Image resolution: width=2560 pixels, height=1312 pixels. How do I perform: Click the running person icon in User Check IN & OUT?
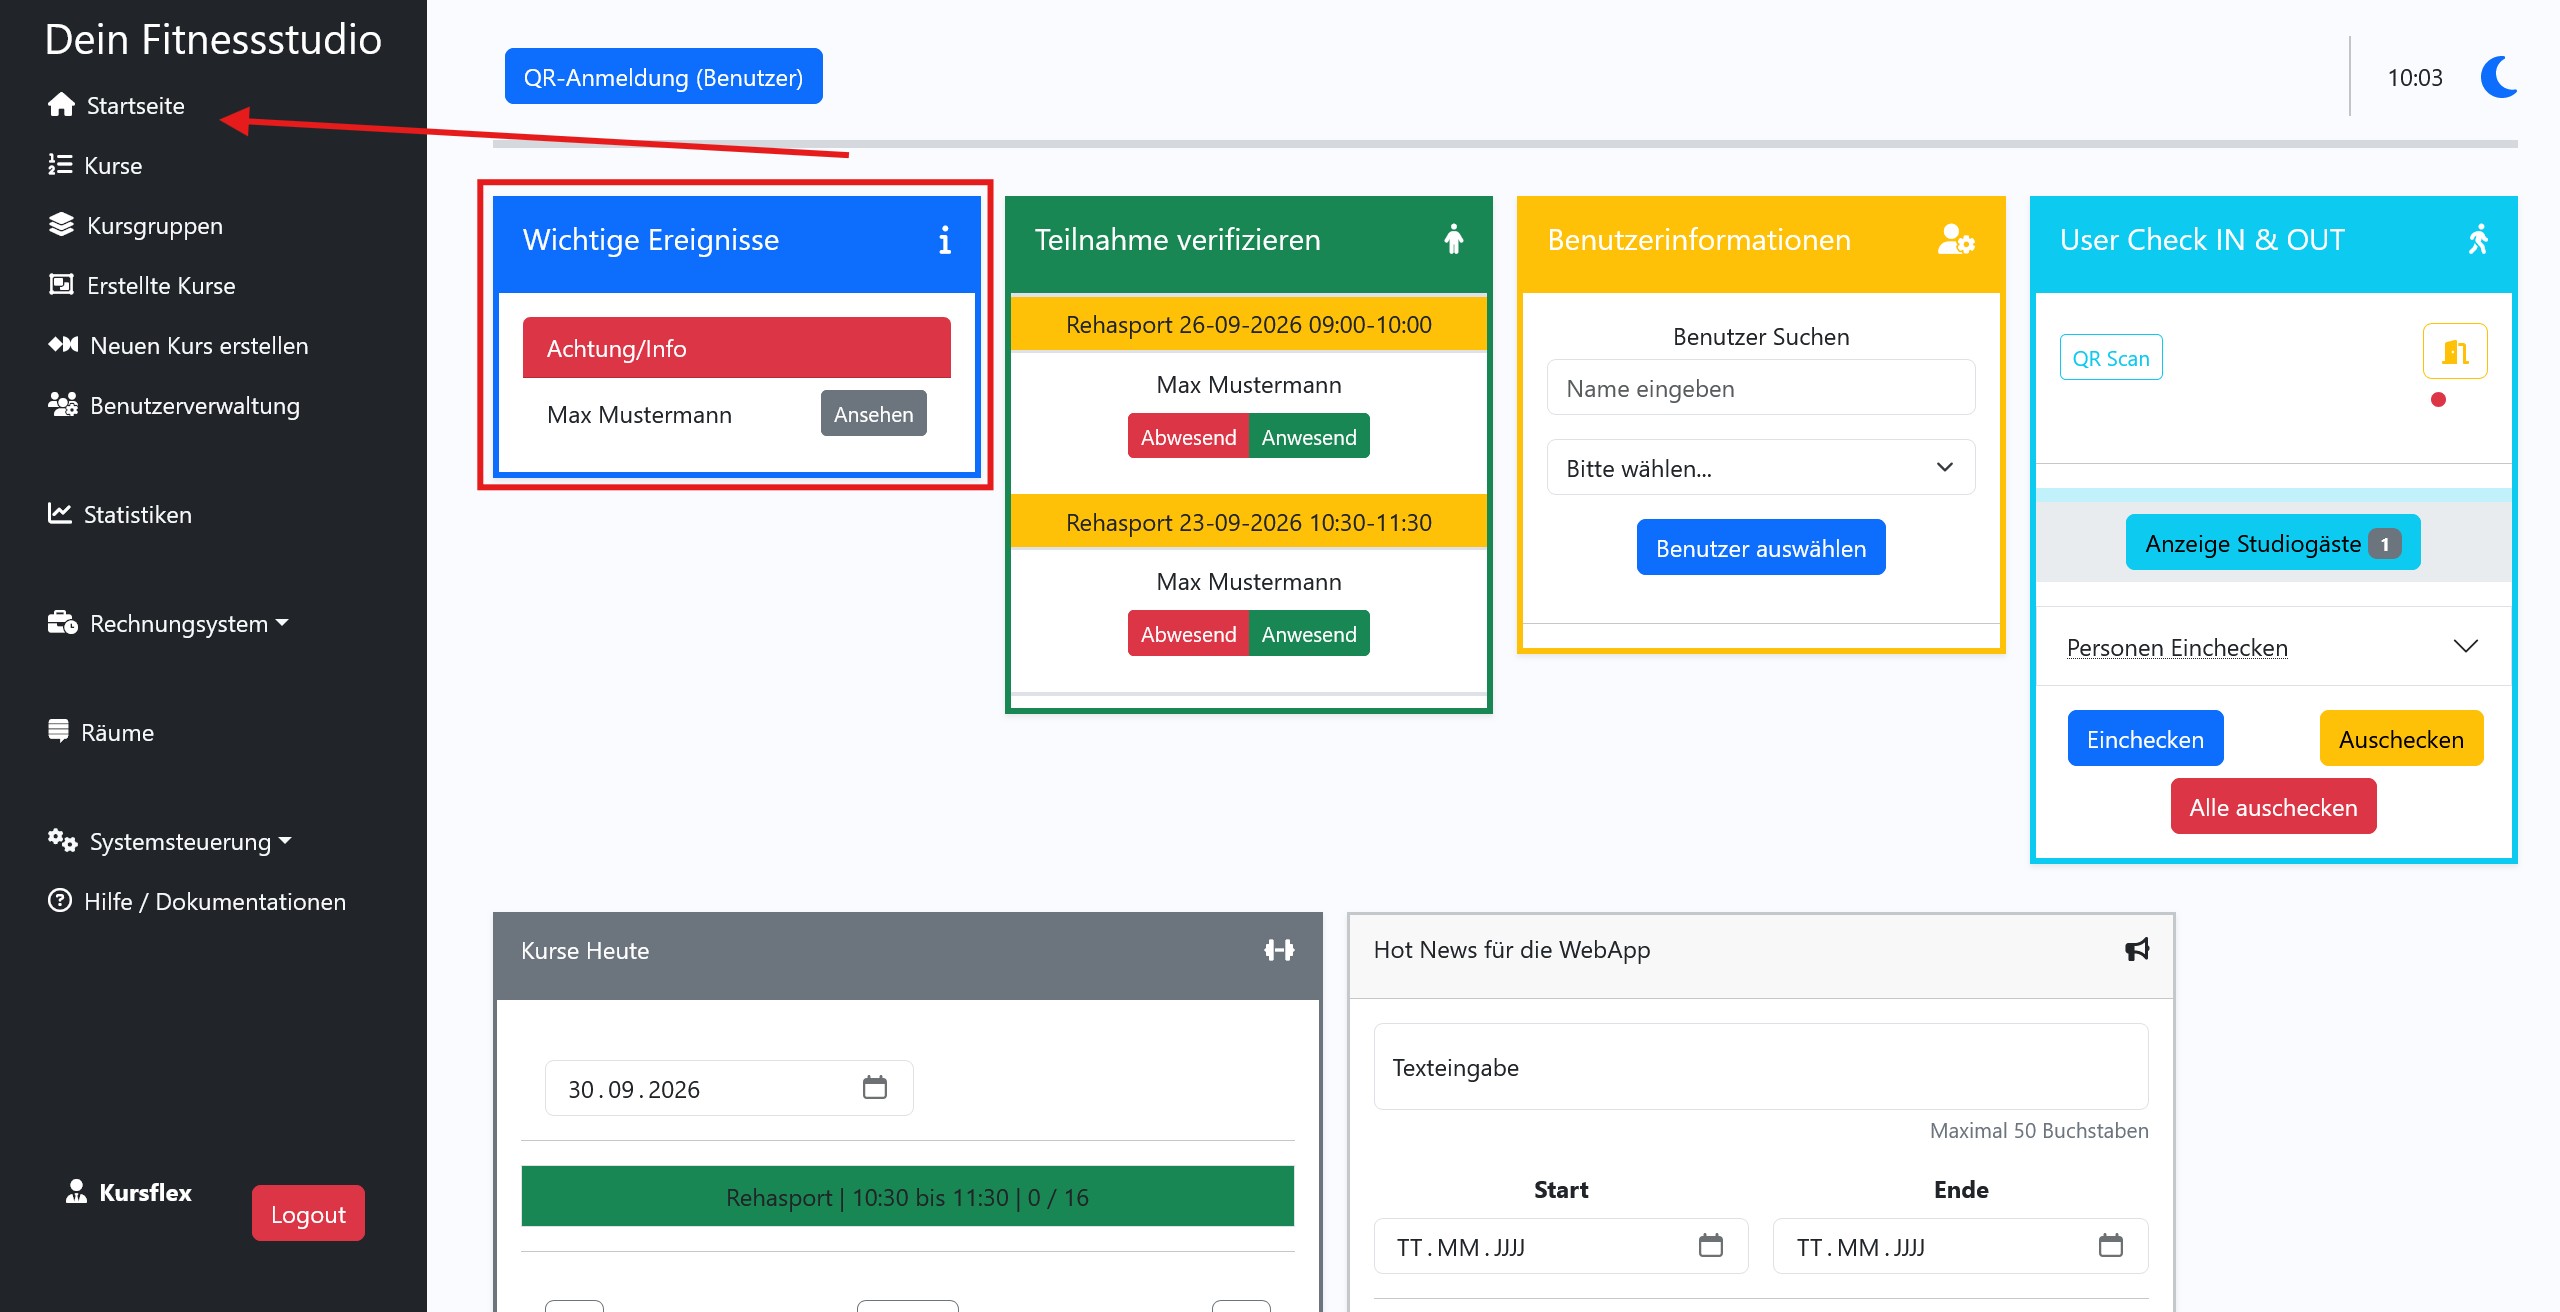coord(2478,240)
